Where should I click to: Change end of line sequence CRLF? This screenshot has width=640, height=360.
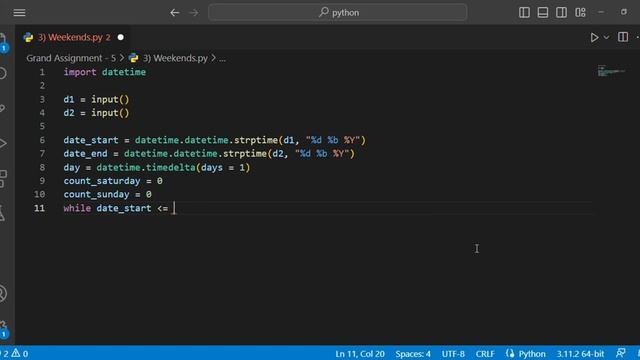click(x=485, y=354)
